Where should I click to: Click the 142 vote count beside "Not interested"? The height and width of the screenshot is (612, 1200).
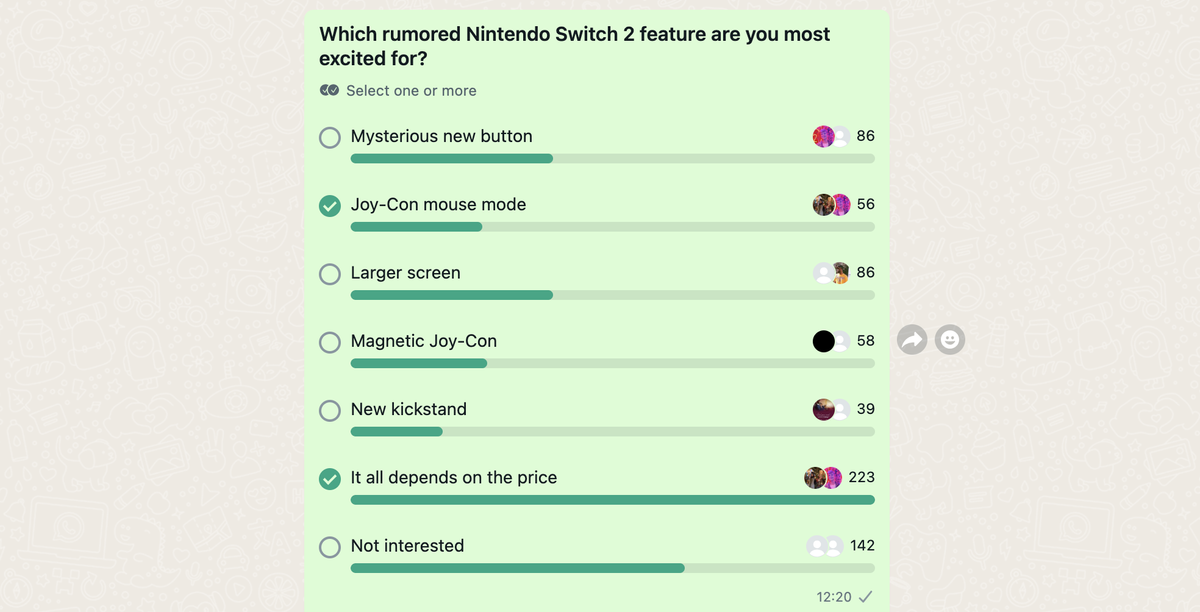pyautogui.click(x=861, y=545)
